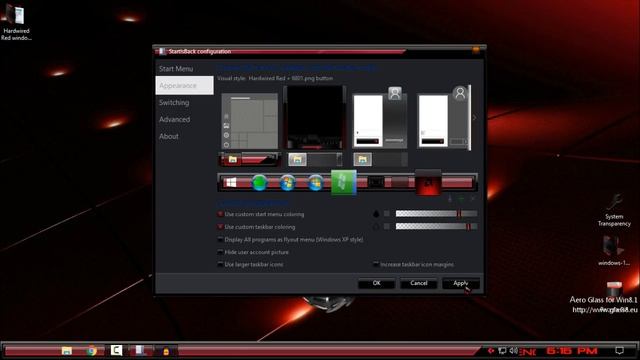This screenshot has width=640, height=360.
Task: Select the windows-1... desktop icon
Action: [613, 251]
